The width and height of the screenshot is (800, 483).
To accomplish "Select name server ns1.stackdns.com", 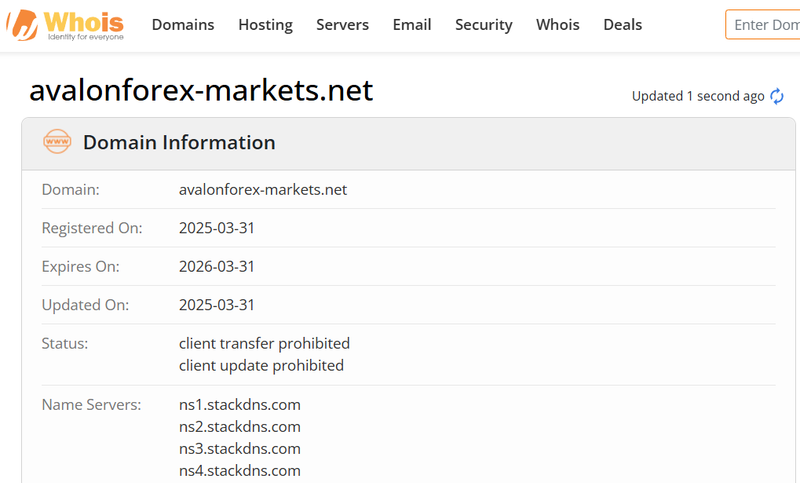I will [x=240, y=404].
